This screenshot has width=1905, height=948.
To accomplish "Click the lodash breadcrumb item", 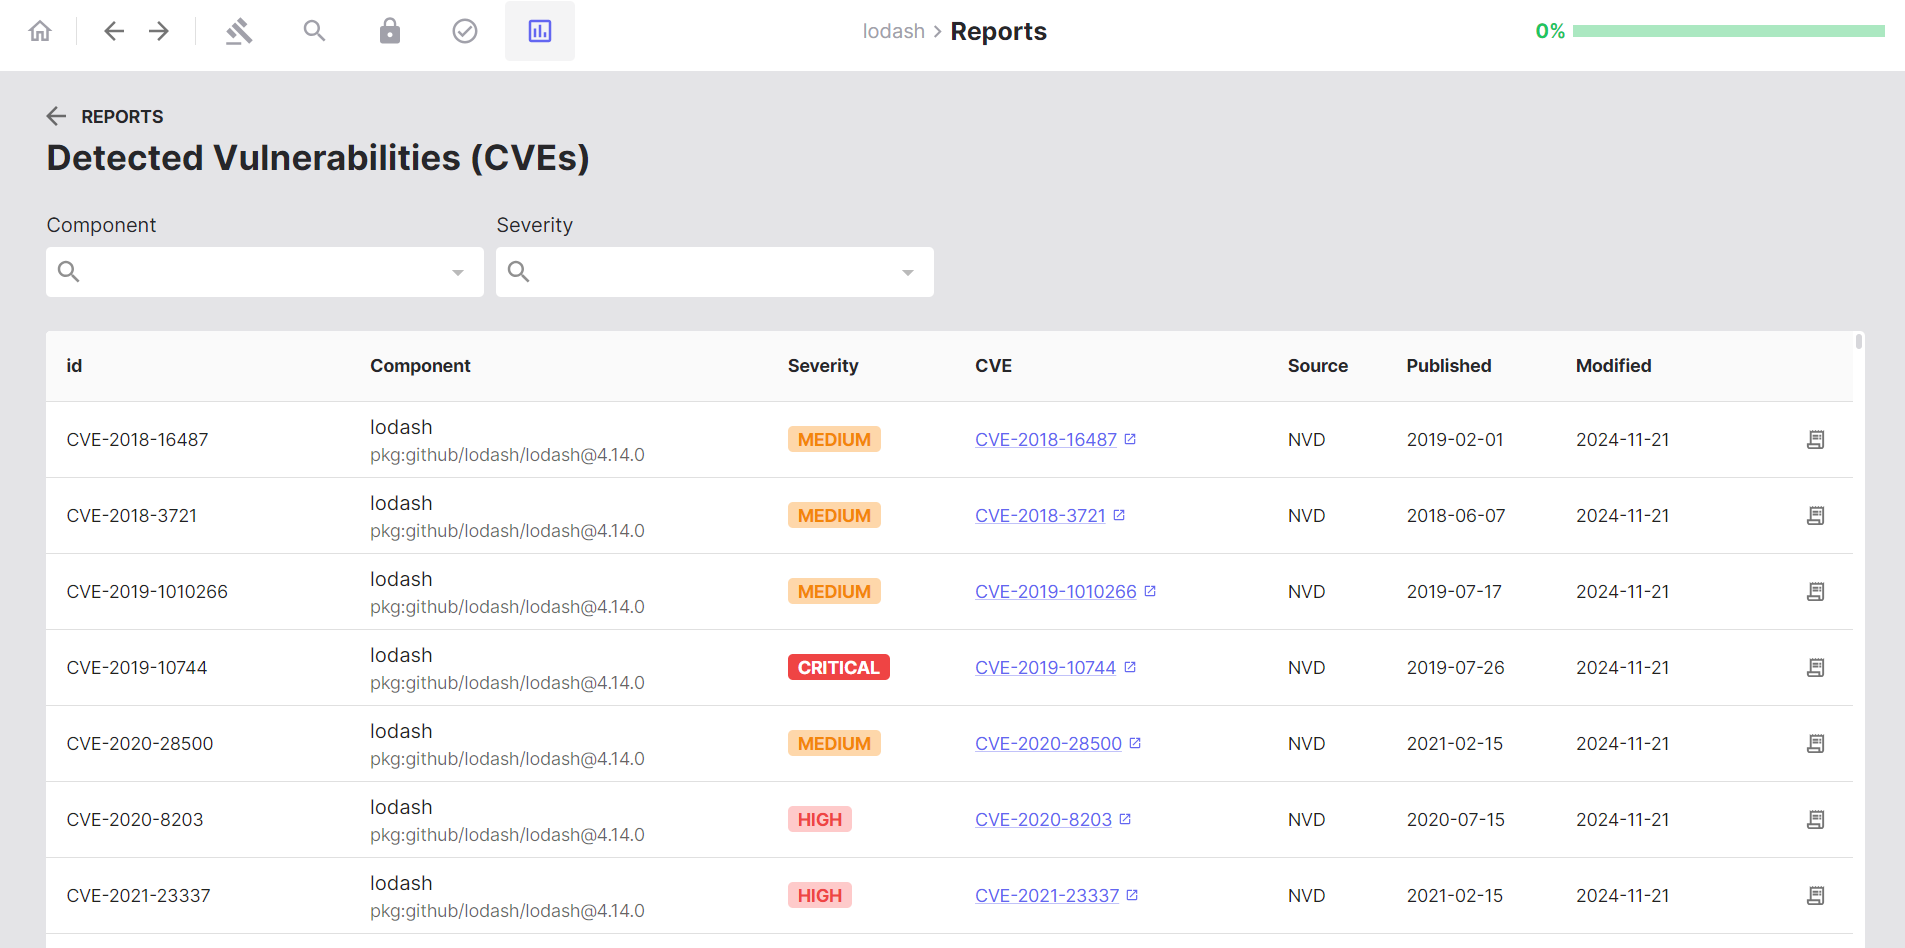I will point(893,31).
